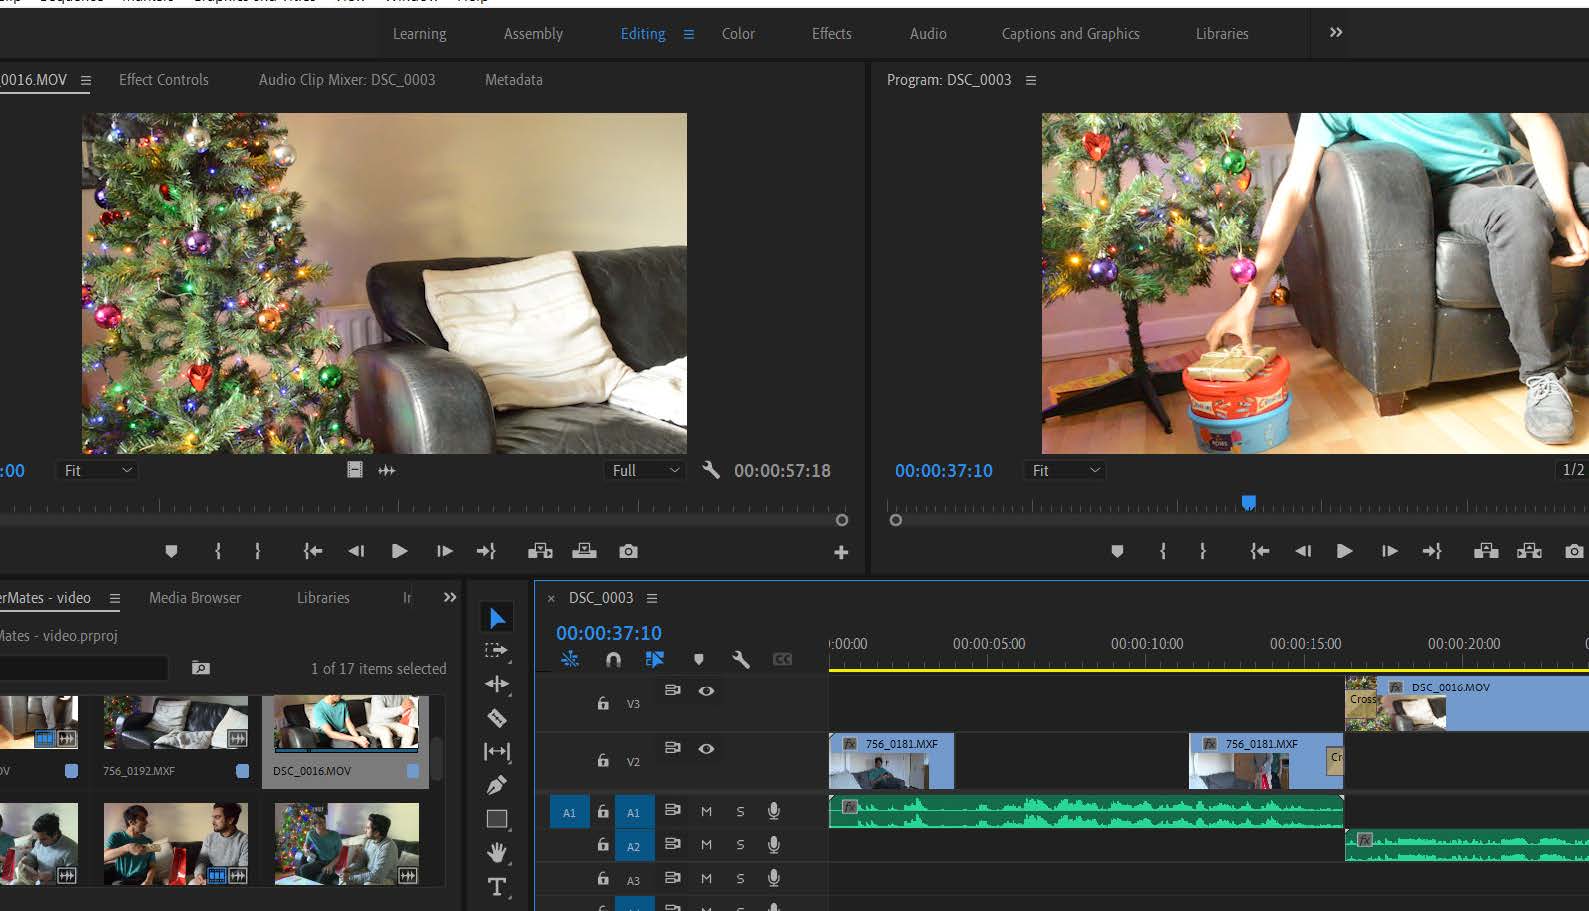
Task: Toggle Snap in timeline
Action: click(613, 659)
